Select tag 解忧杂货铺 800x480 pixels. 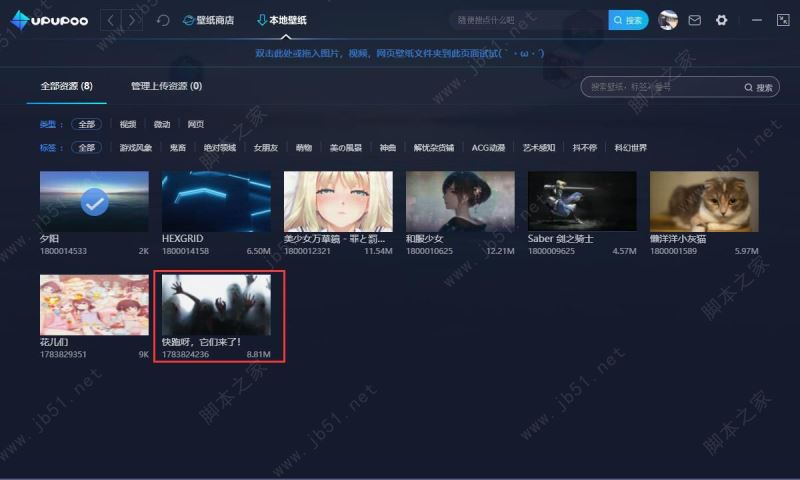[434, 147]
